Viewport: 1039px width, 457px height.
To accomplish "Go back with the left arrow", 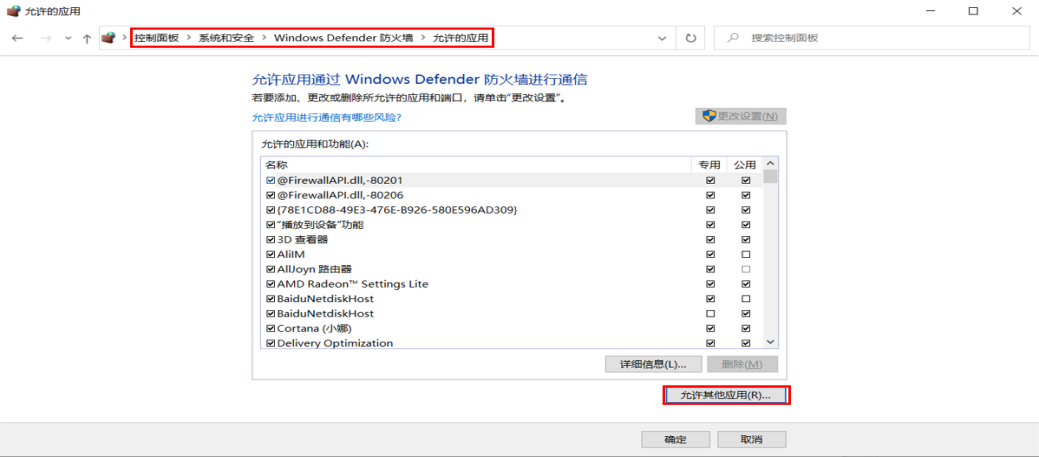I will (18, 38).
